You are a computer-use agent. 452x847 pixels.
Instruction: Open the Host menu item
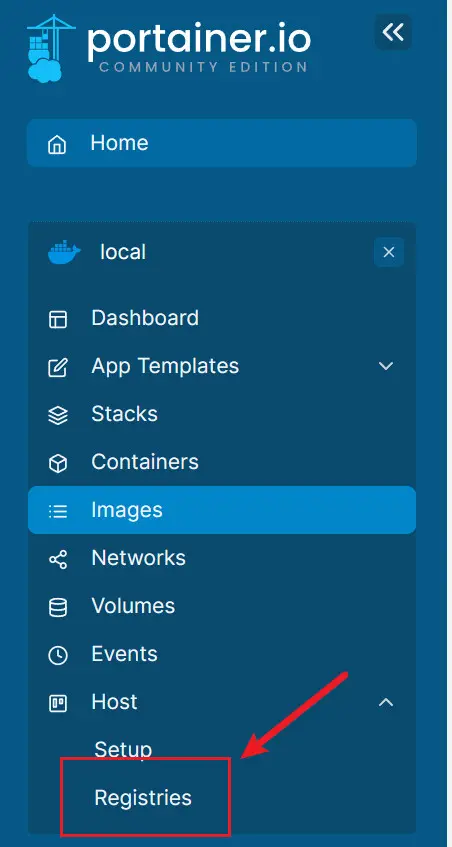[222, 702]
